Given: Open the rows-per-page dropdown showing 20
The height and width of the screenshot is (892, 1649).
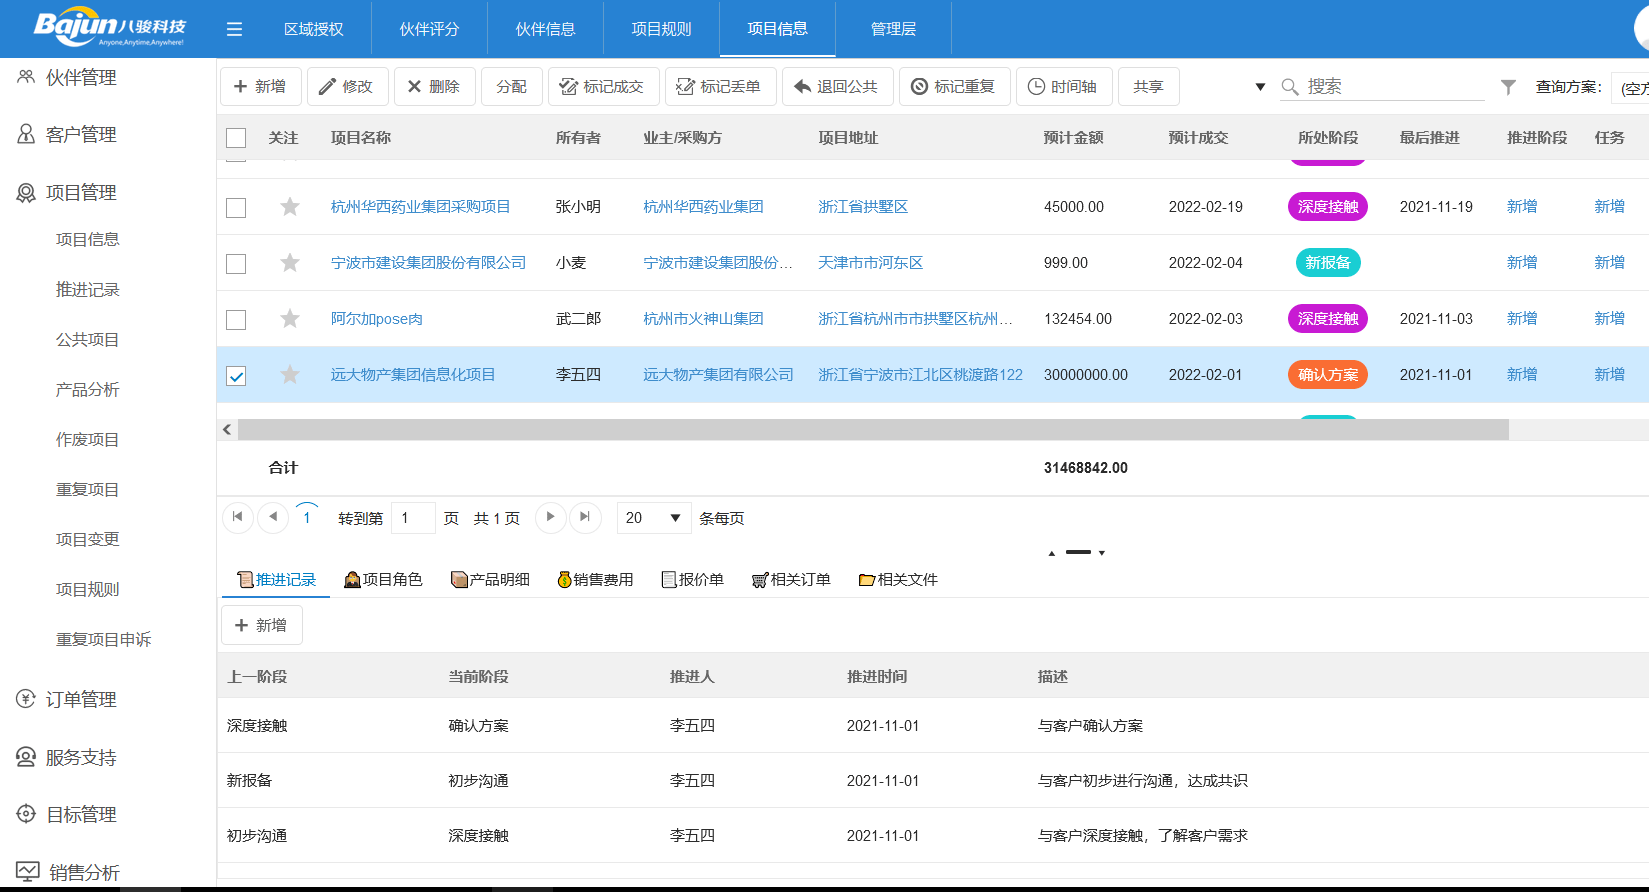Looking at the screenshot, I should 653,518.
